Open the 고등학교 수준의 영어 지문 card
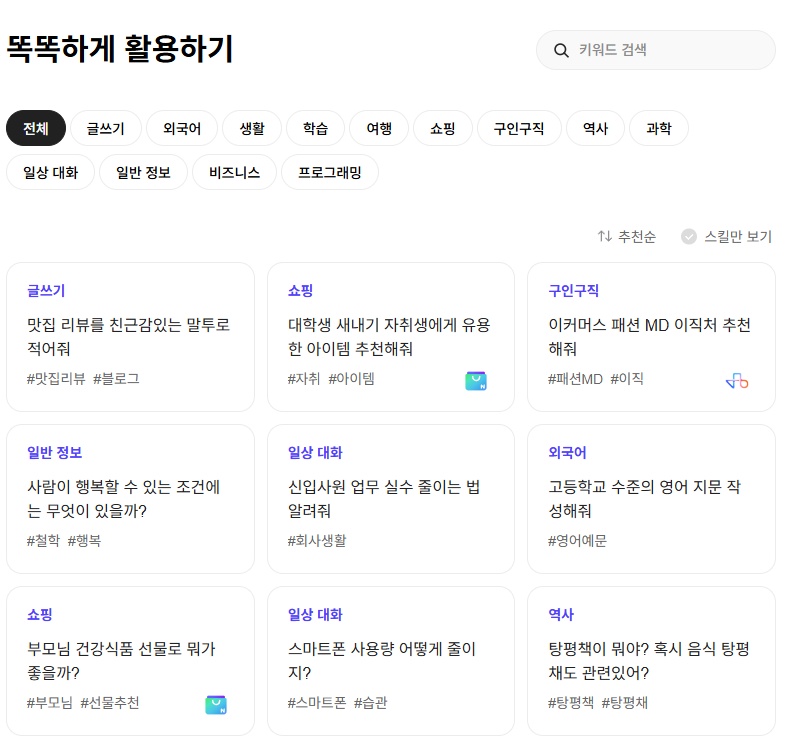 pyautogui.click(x=652, y=499)
